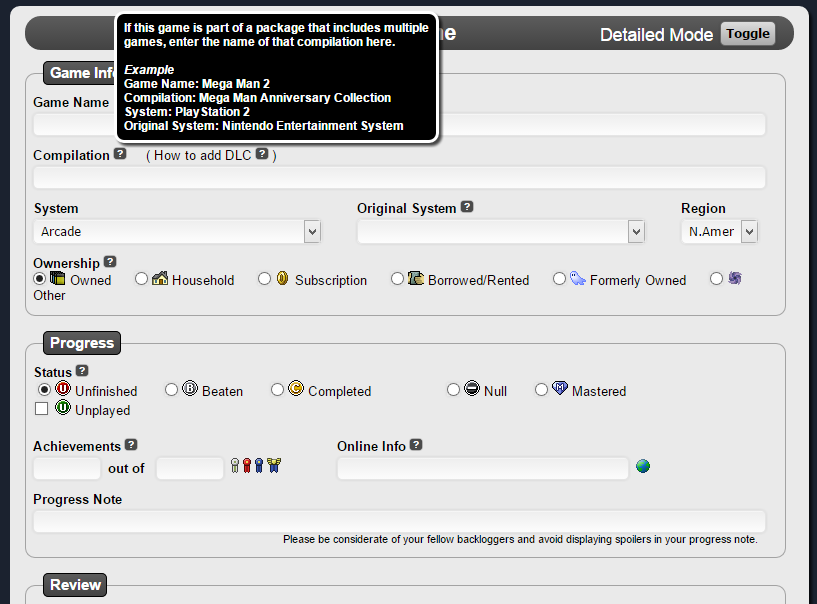Click the Online Info input field
817x604 pixels.
point(483,469)
